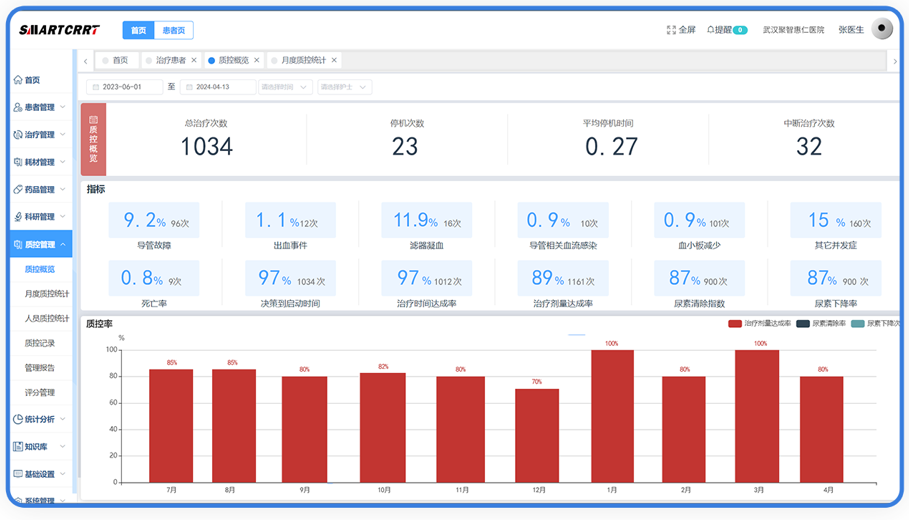Viewport: 909px width, 520px height.
Task: Open the 首页 sidebar home icon
Action: [x=18, y=80]
